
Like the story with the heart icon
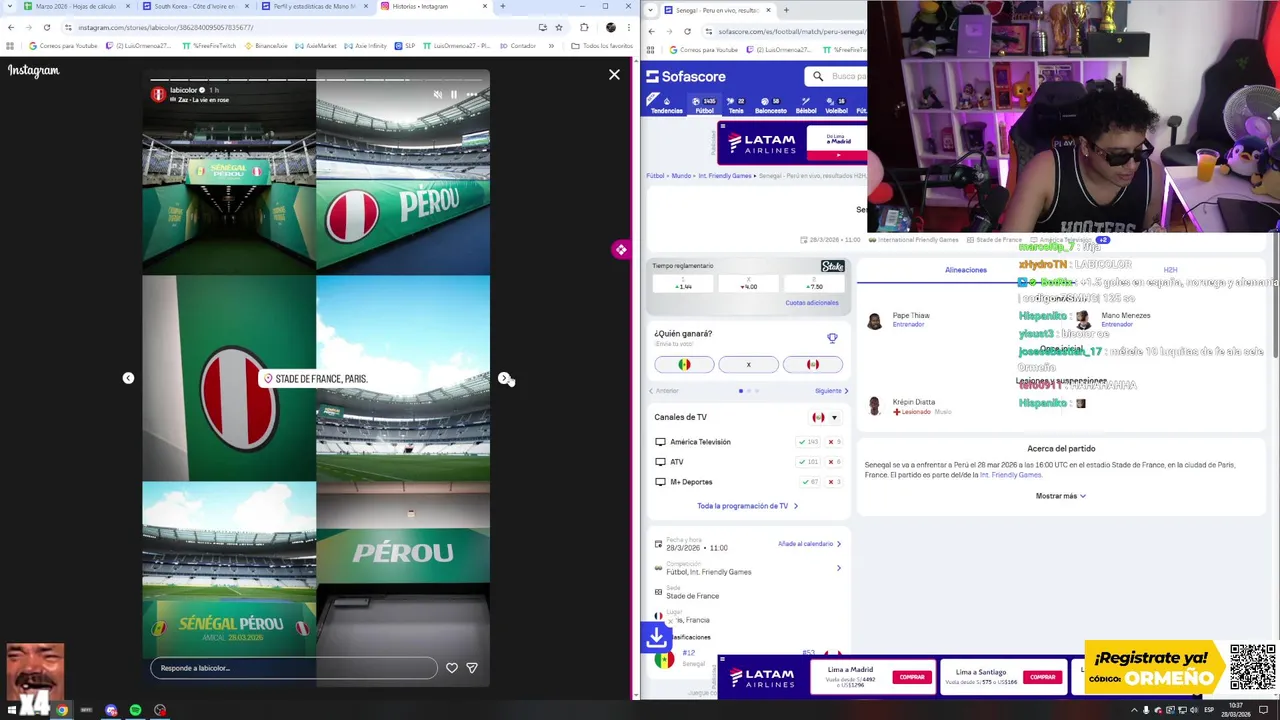[452, 668]
